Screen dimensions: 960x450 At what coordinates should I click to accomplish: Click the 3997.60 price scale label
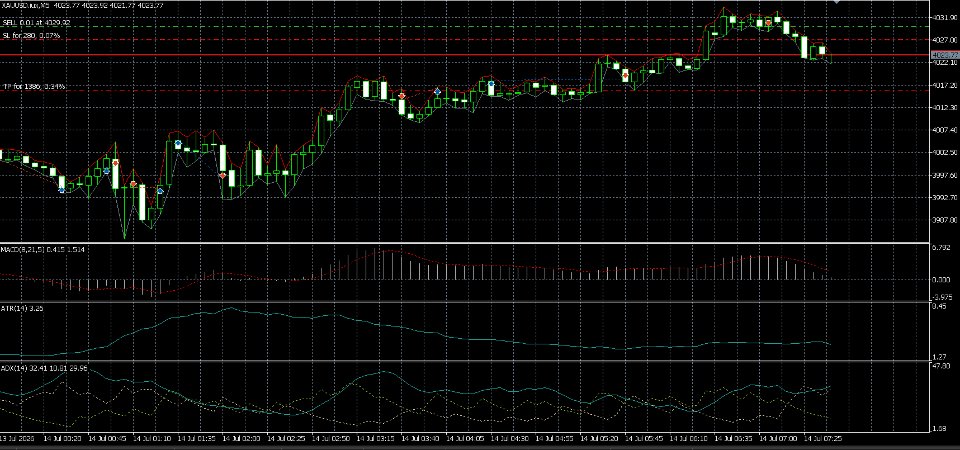pos(945,176)
